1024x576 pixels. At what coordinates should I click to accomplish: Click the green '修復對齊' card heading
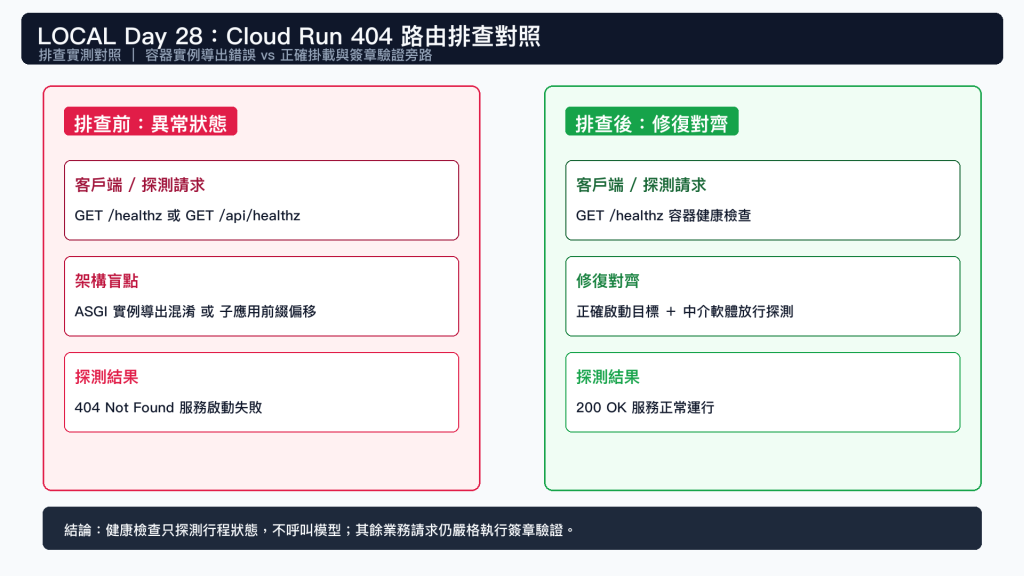pos(607,281)
